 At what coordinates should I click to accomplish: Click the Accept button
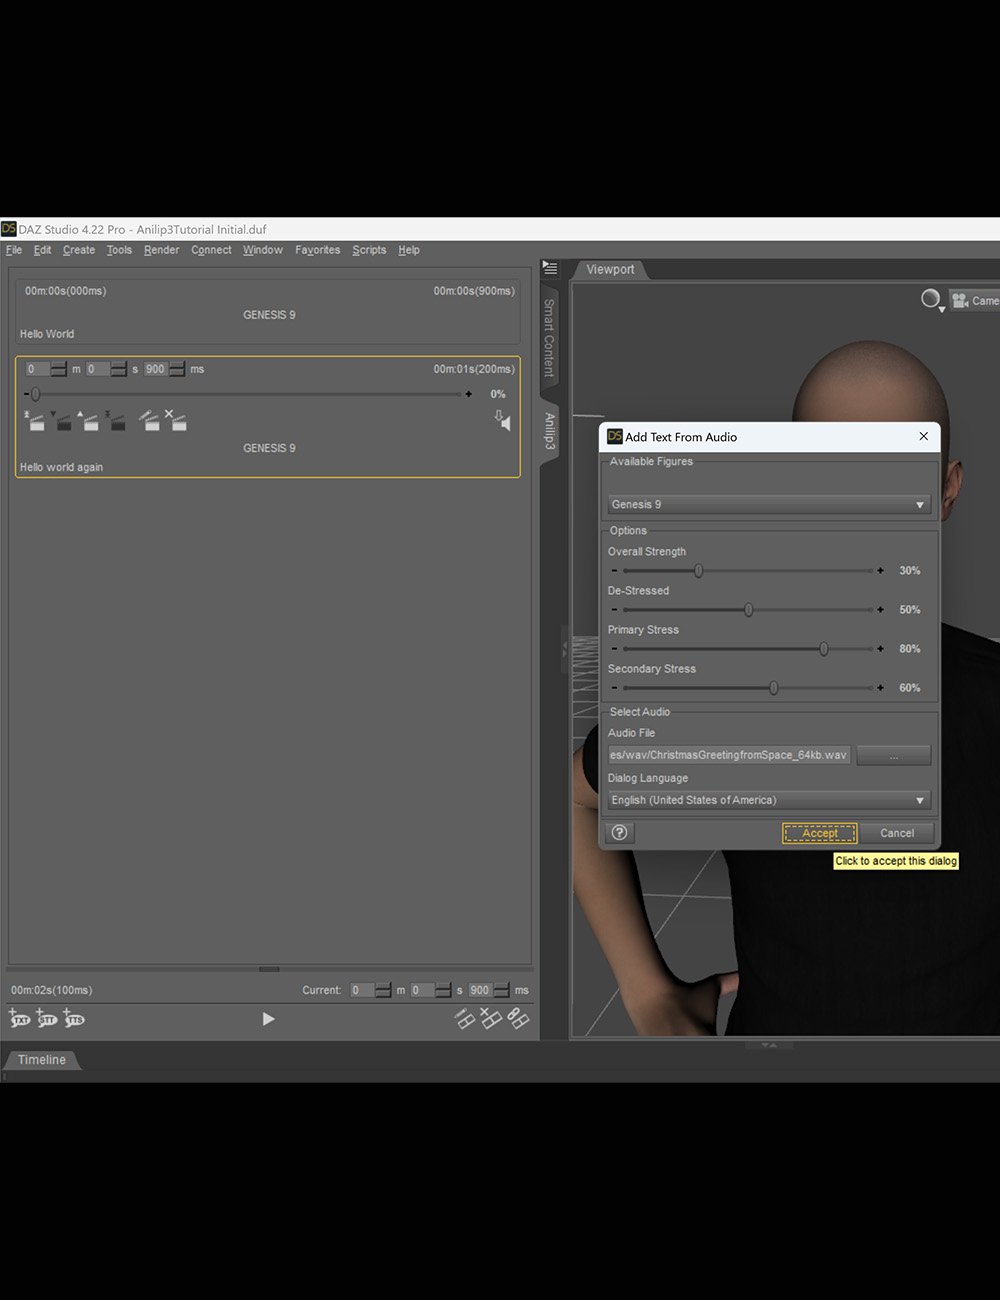coord(819,833)
